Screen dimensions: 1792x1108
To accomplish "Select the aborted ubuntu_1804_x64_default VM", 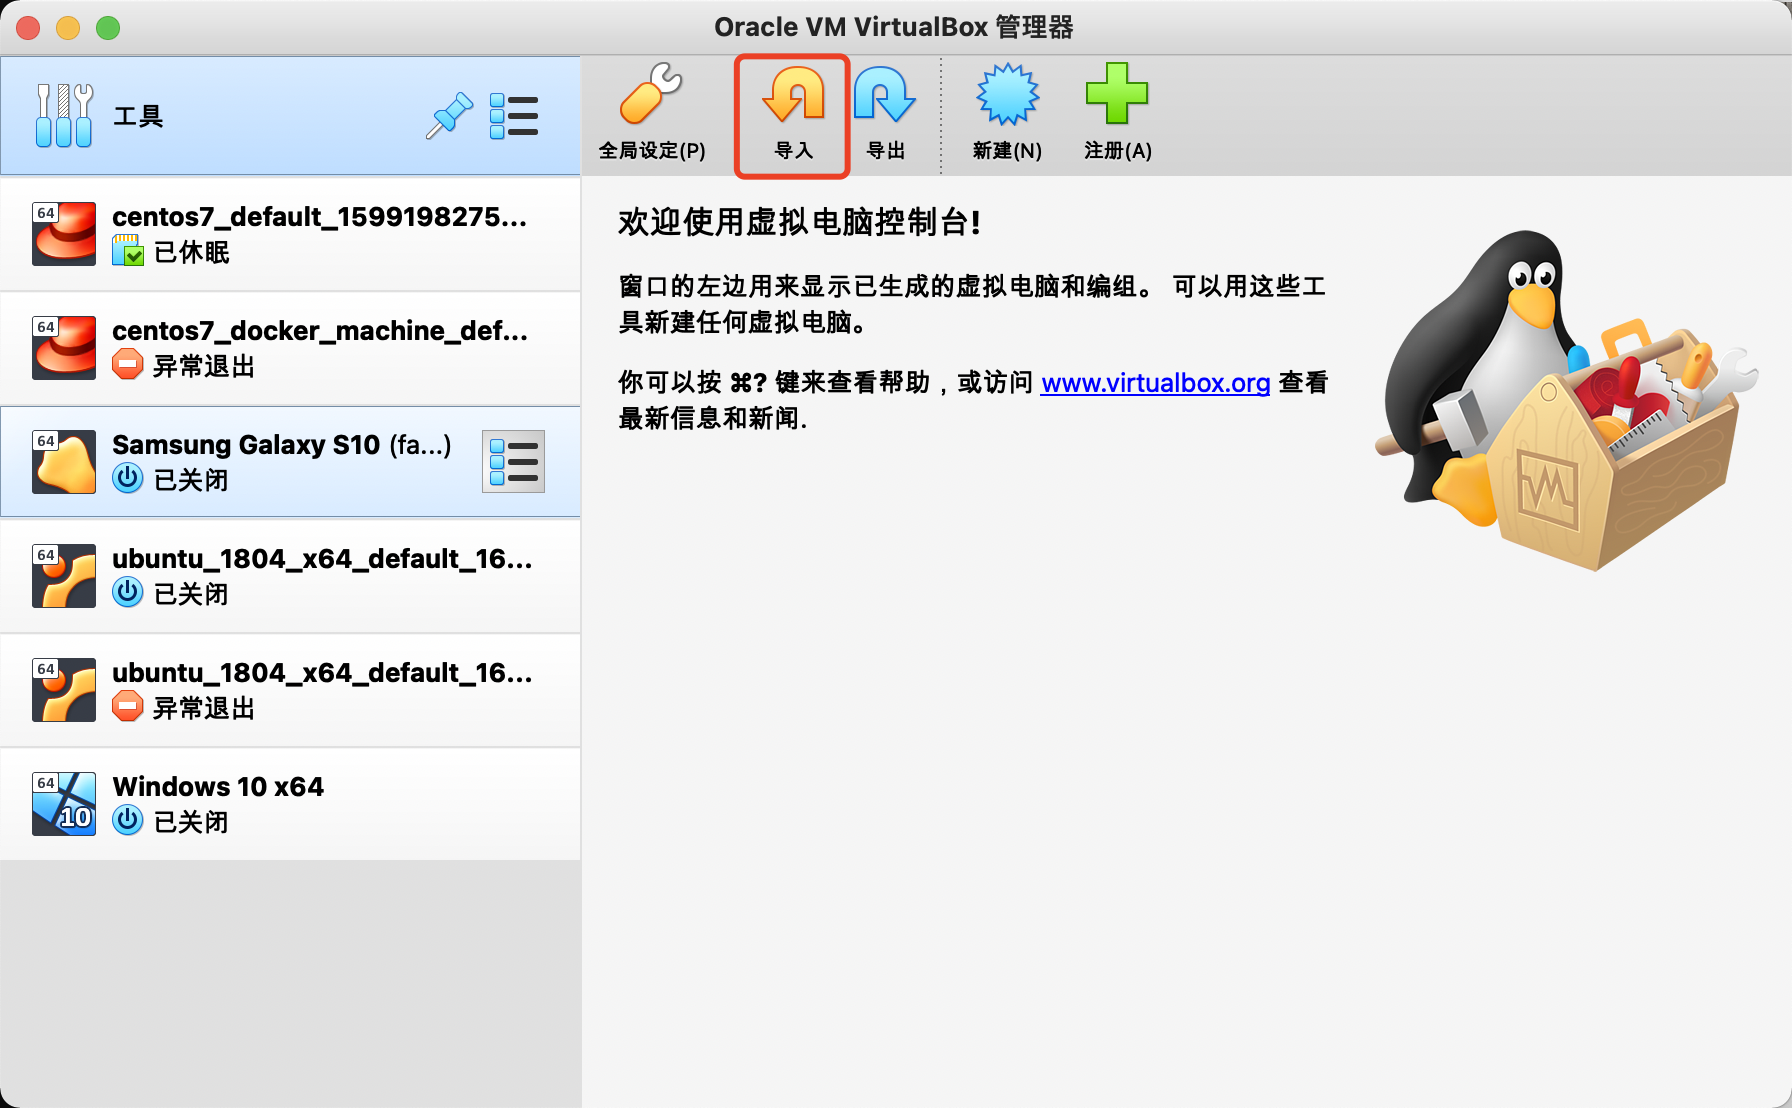I will click(290, 690).
